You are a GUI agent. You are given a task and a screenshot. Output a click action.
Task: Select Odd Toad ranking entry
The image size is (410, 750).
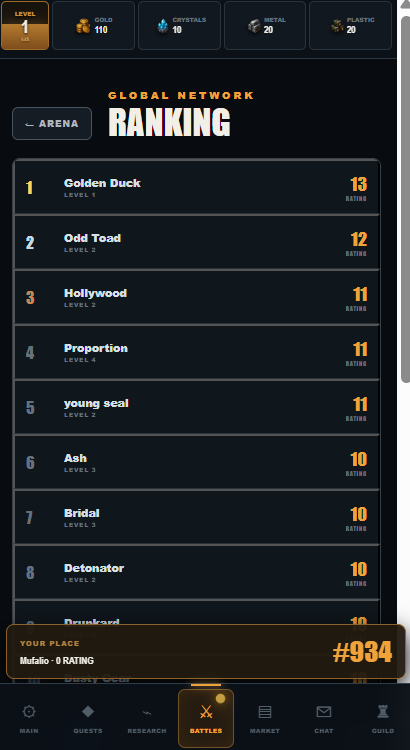coord(197,243)
